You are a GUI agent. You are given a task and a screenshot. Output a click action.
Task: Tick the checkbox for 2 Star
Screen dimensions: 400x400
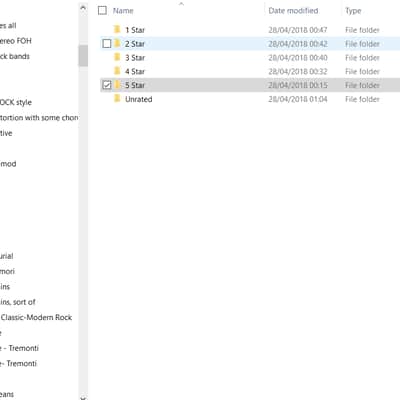coord(107,44)
